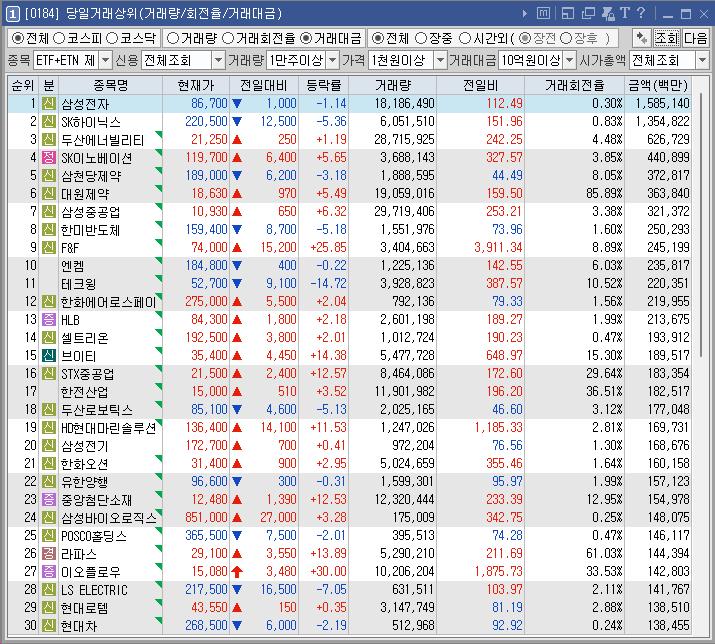
Task: Click the 조회 button
Action: (667, 38)
